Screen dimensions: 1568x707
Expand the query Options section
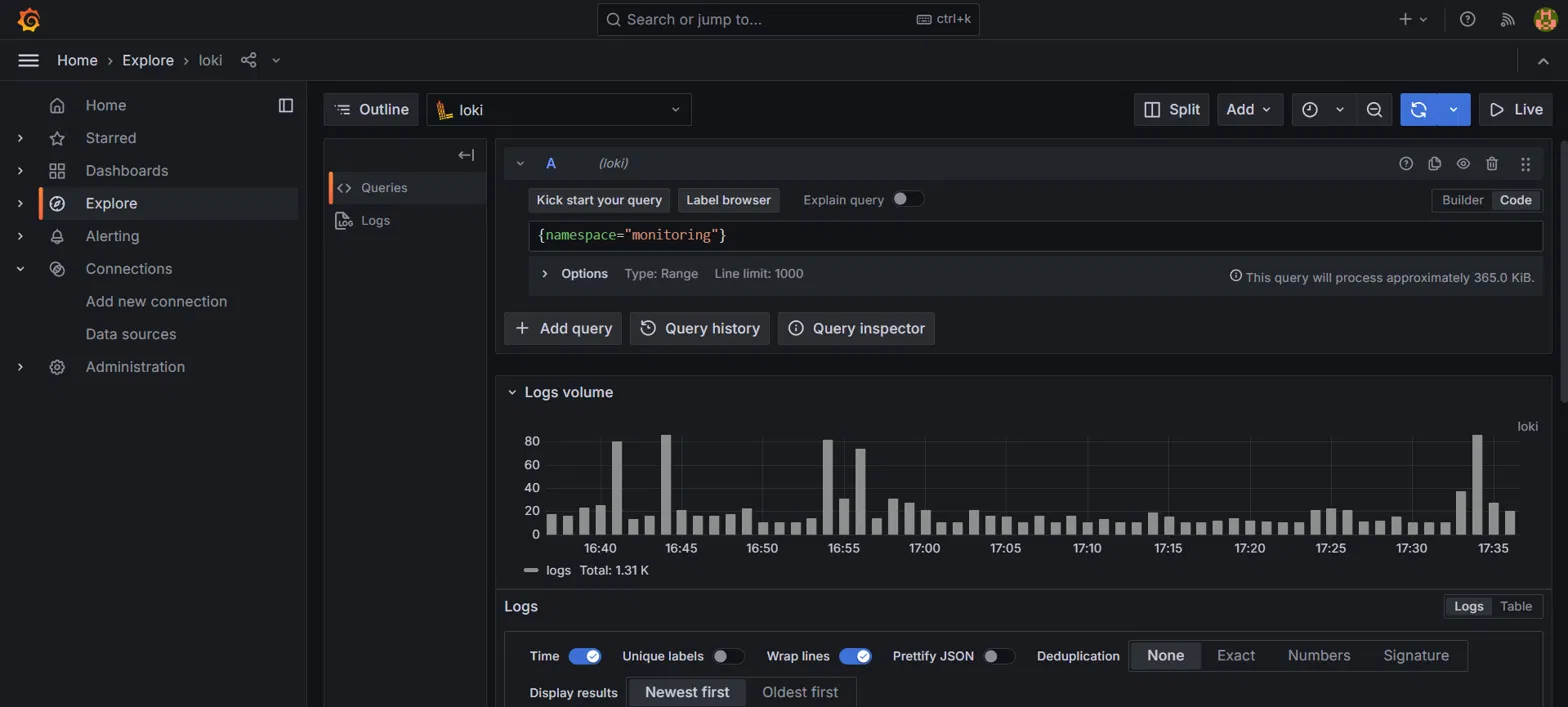tap(545, 273)
